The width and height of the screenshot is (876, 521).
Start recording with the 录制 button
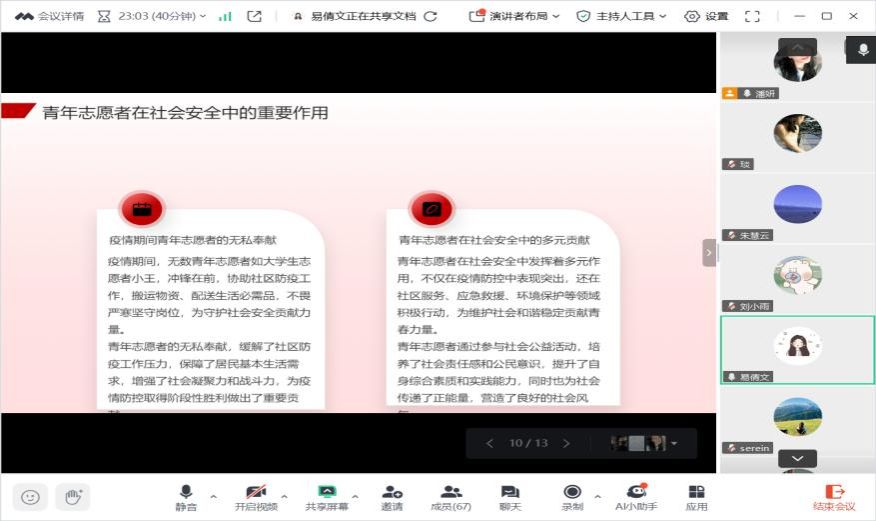point(572,497)
